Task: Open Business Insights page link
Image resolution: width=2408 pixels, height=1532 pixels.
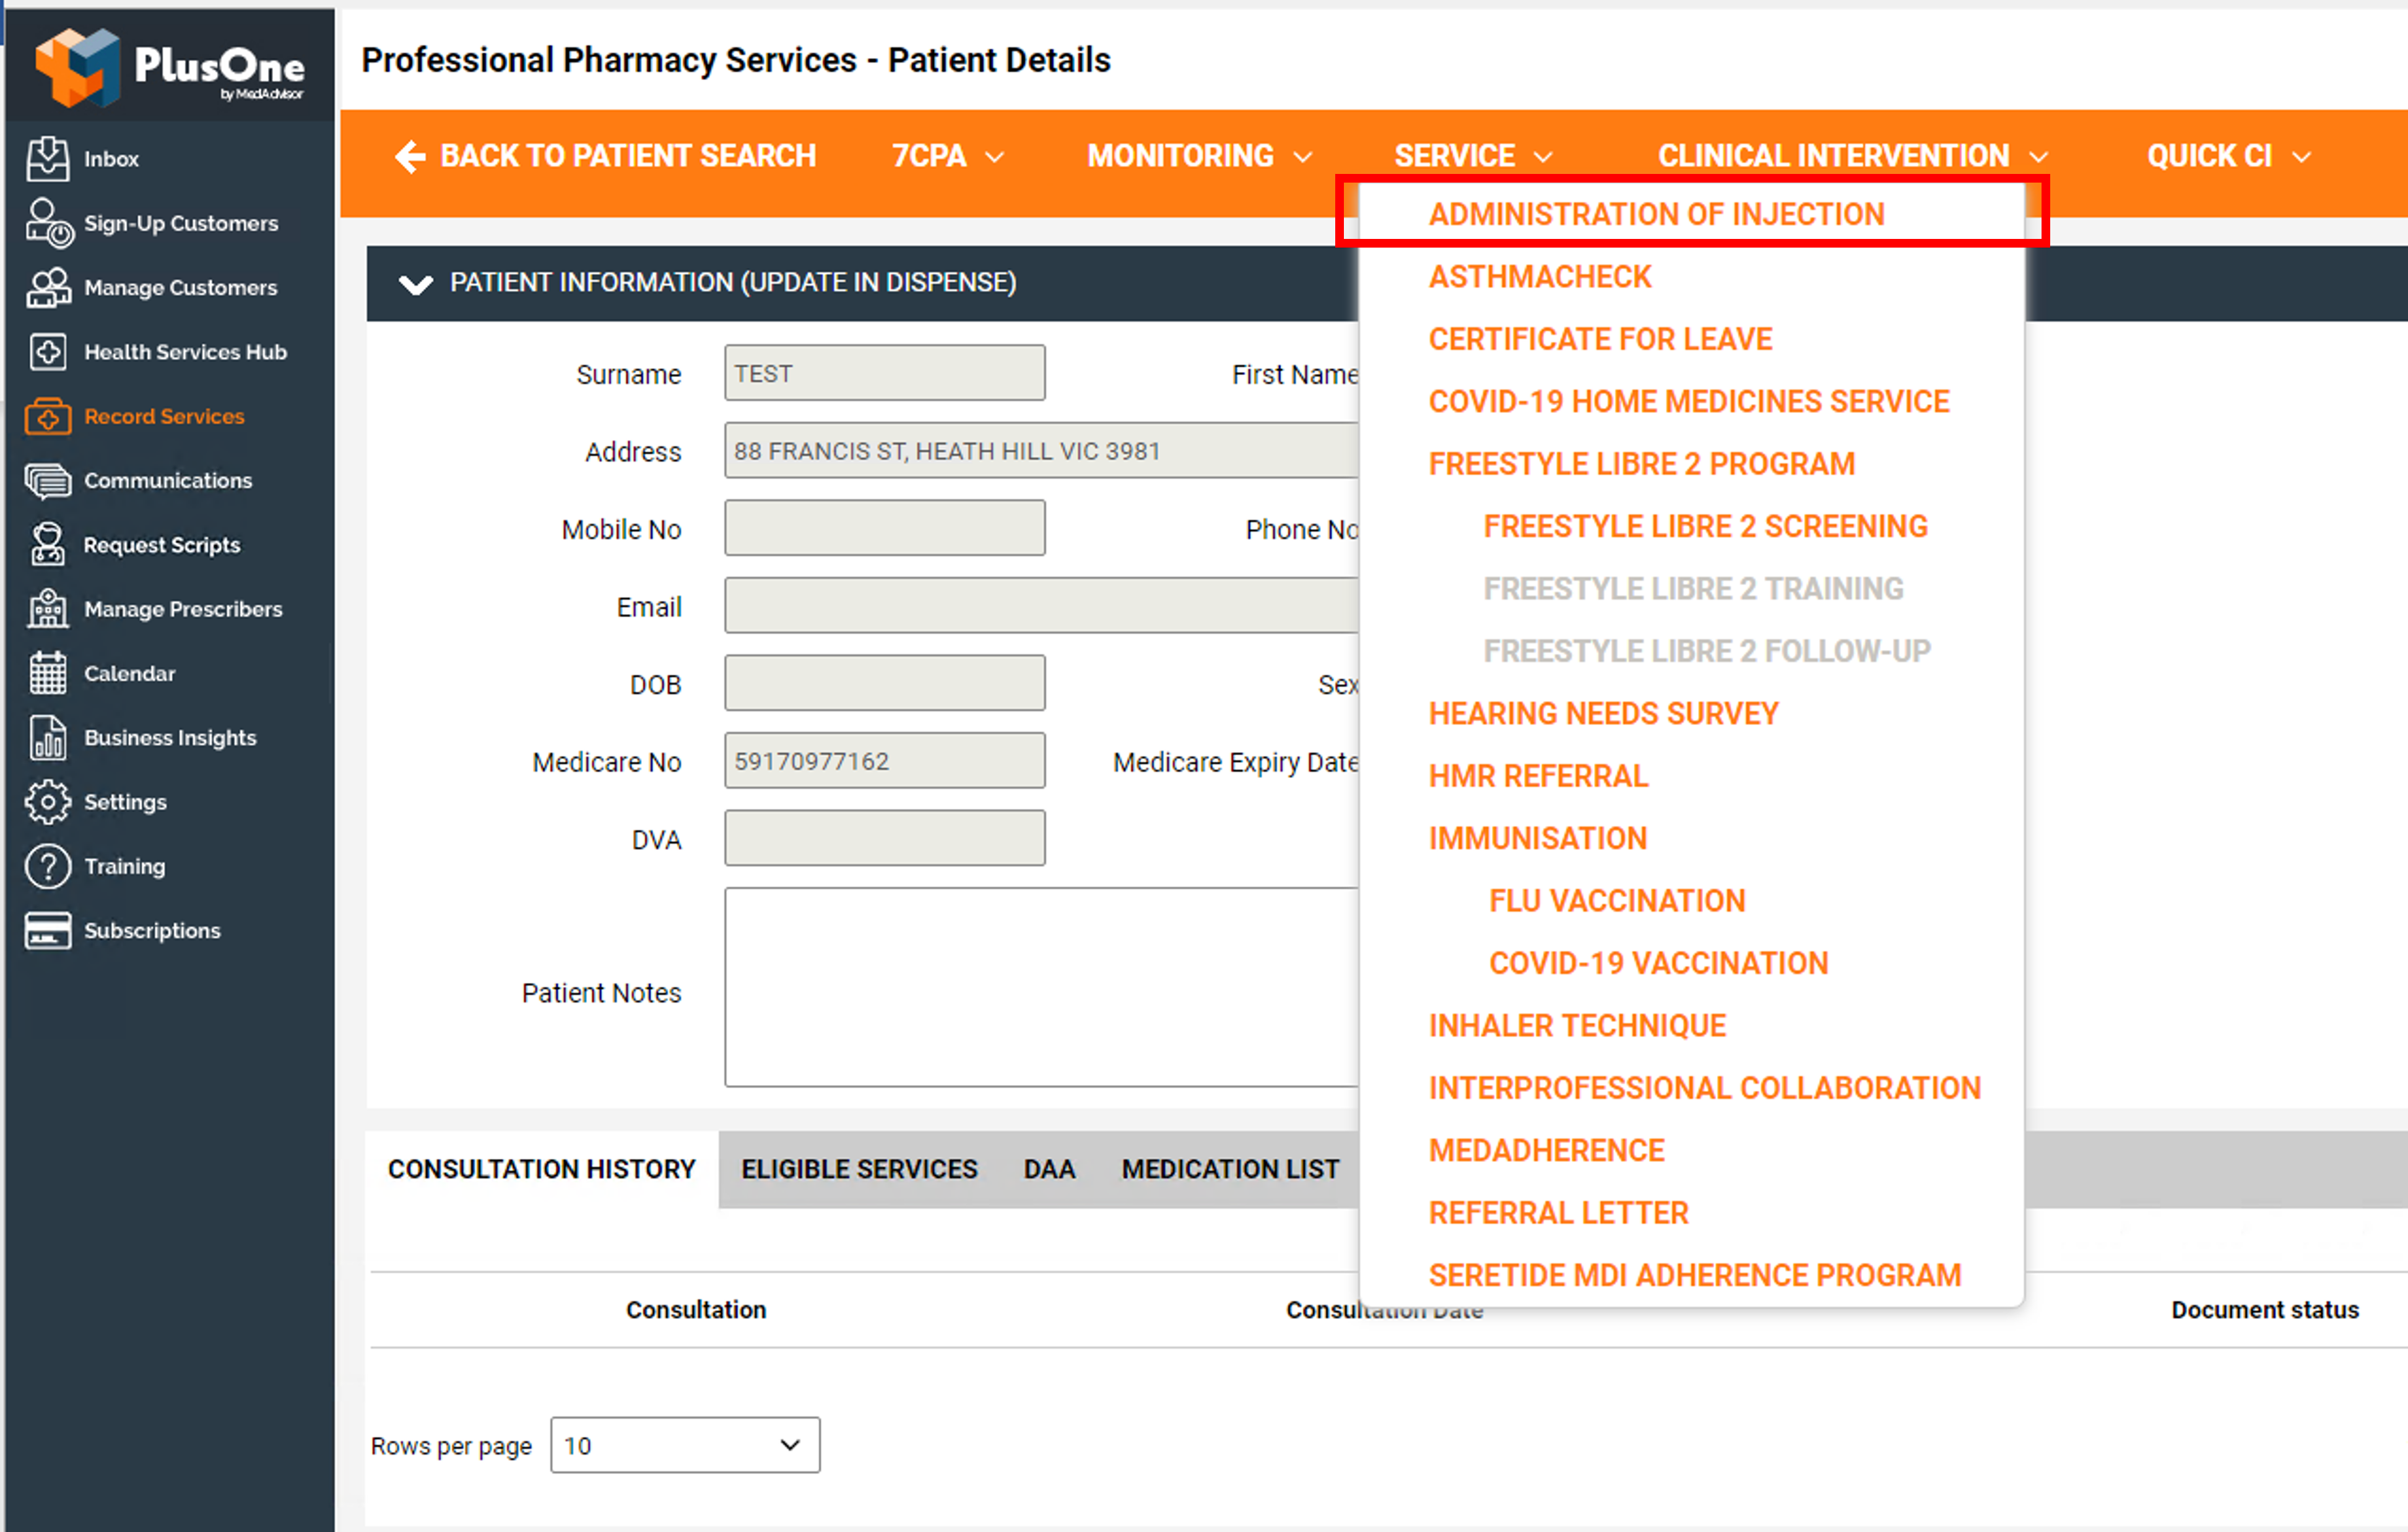Action: [170, 738]
